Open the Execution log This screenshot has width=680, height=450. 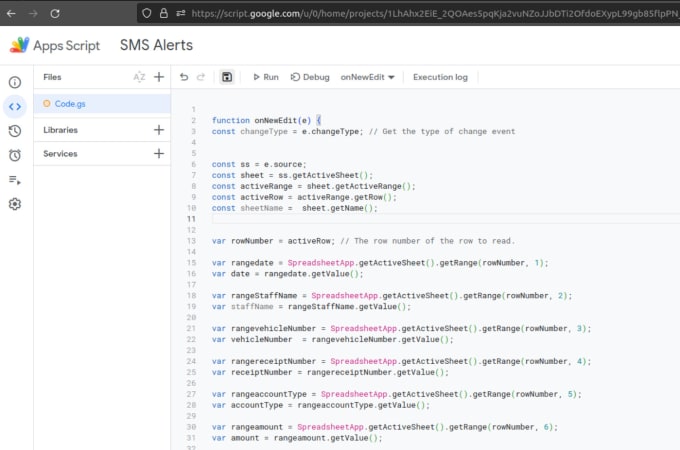(x=440, y=77)
